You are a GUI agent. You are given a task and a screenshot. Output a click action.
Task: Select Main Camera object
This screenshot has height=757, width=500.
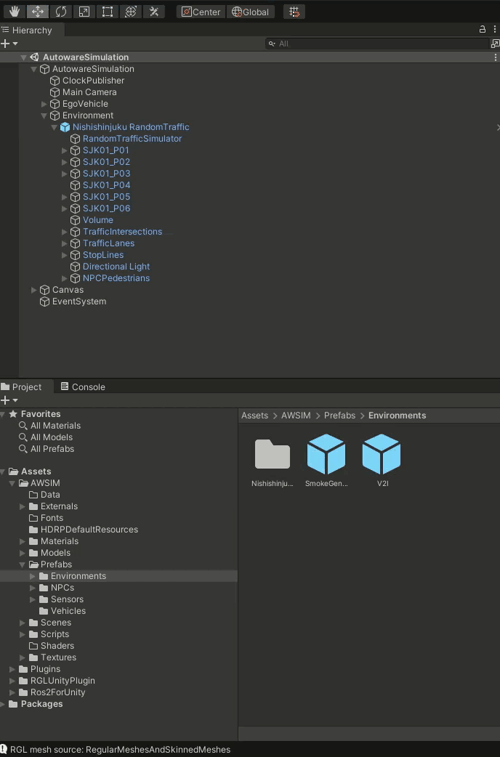click(x=89, y=92)
